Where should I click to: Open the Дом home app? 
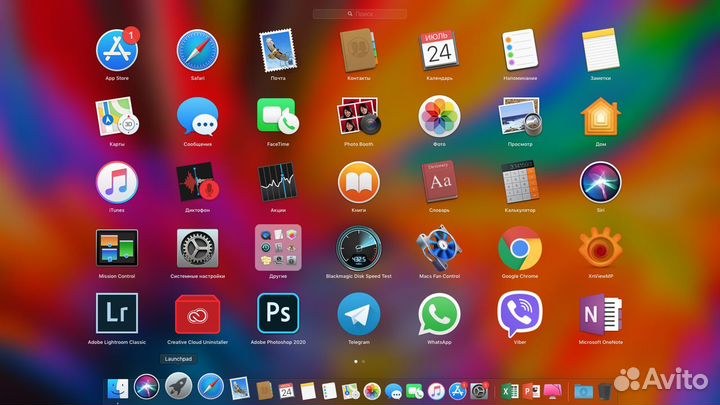(601, 117)
